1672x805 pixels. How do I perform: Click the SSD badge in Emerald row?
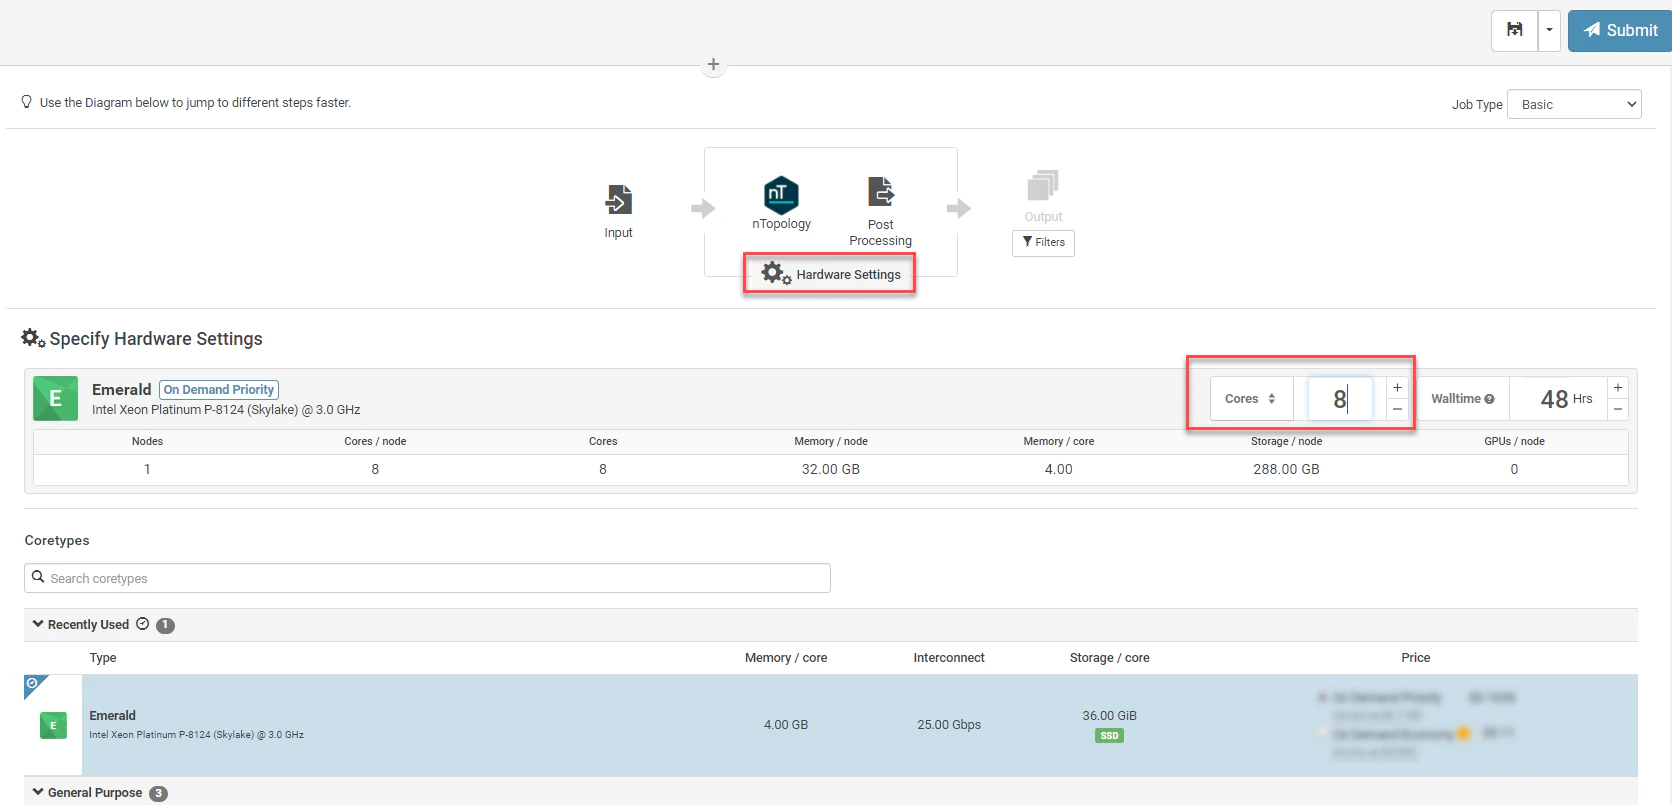[x=1109, y=736]
